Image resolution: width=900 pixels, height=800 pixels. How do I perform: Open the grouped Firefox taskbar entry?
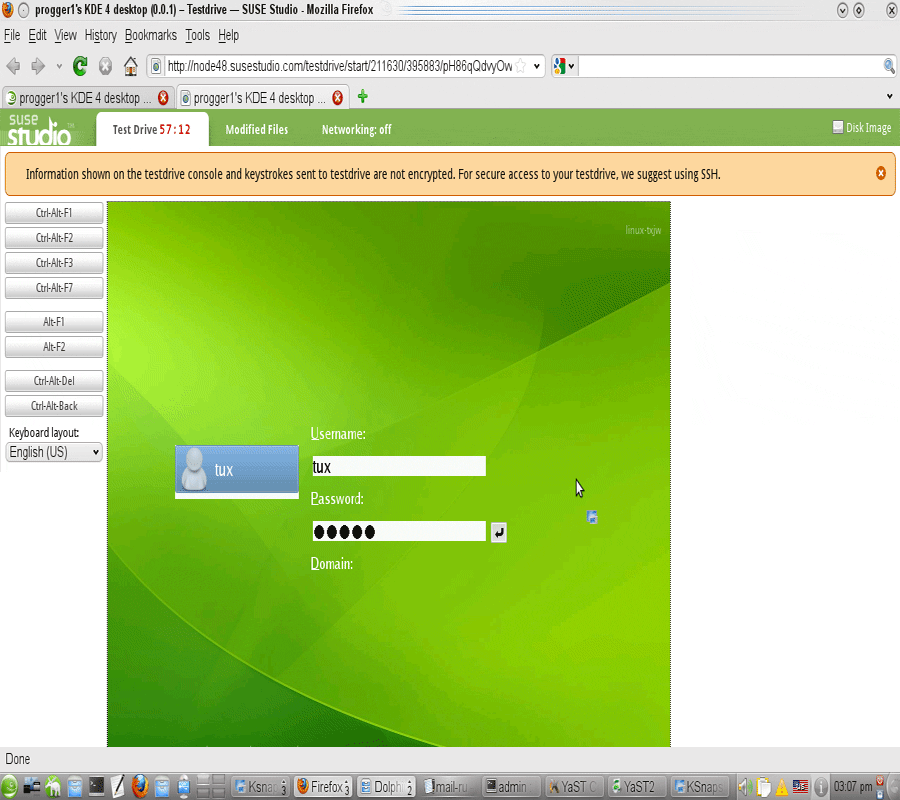(x=323, y=786)
